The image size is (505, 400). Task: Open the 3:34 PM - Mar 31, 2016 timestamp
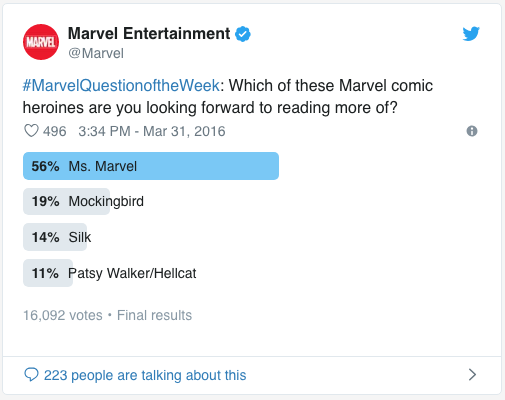click(x=152, y=131)
